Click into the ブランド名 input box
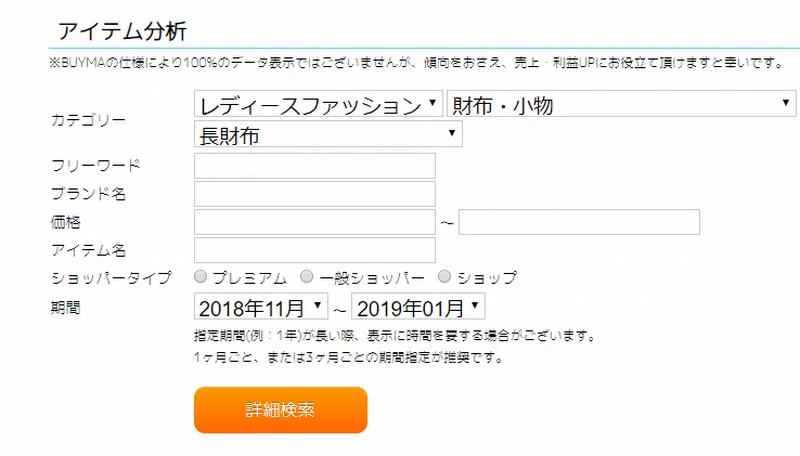 (x=315, y=194)
